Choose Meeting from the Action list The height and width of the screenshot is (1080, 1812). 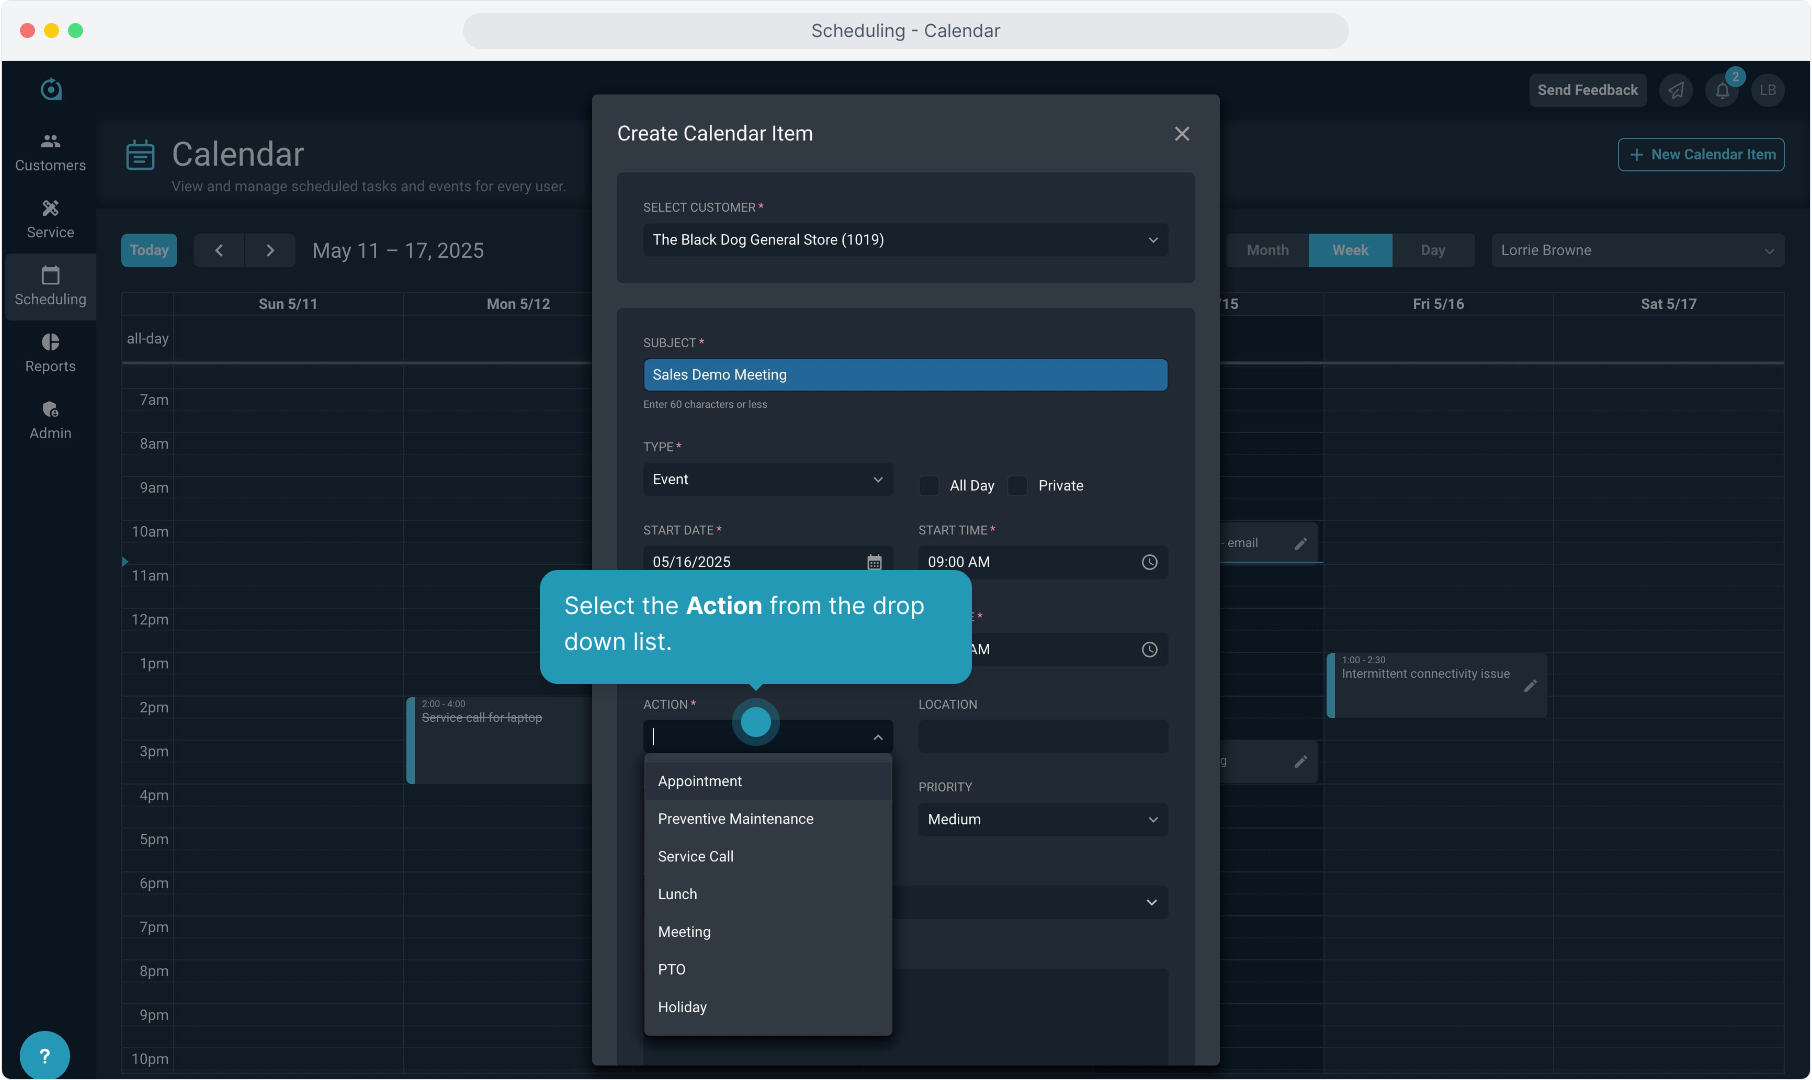pyautogui.click(x=684, y=932)
